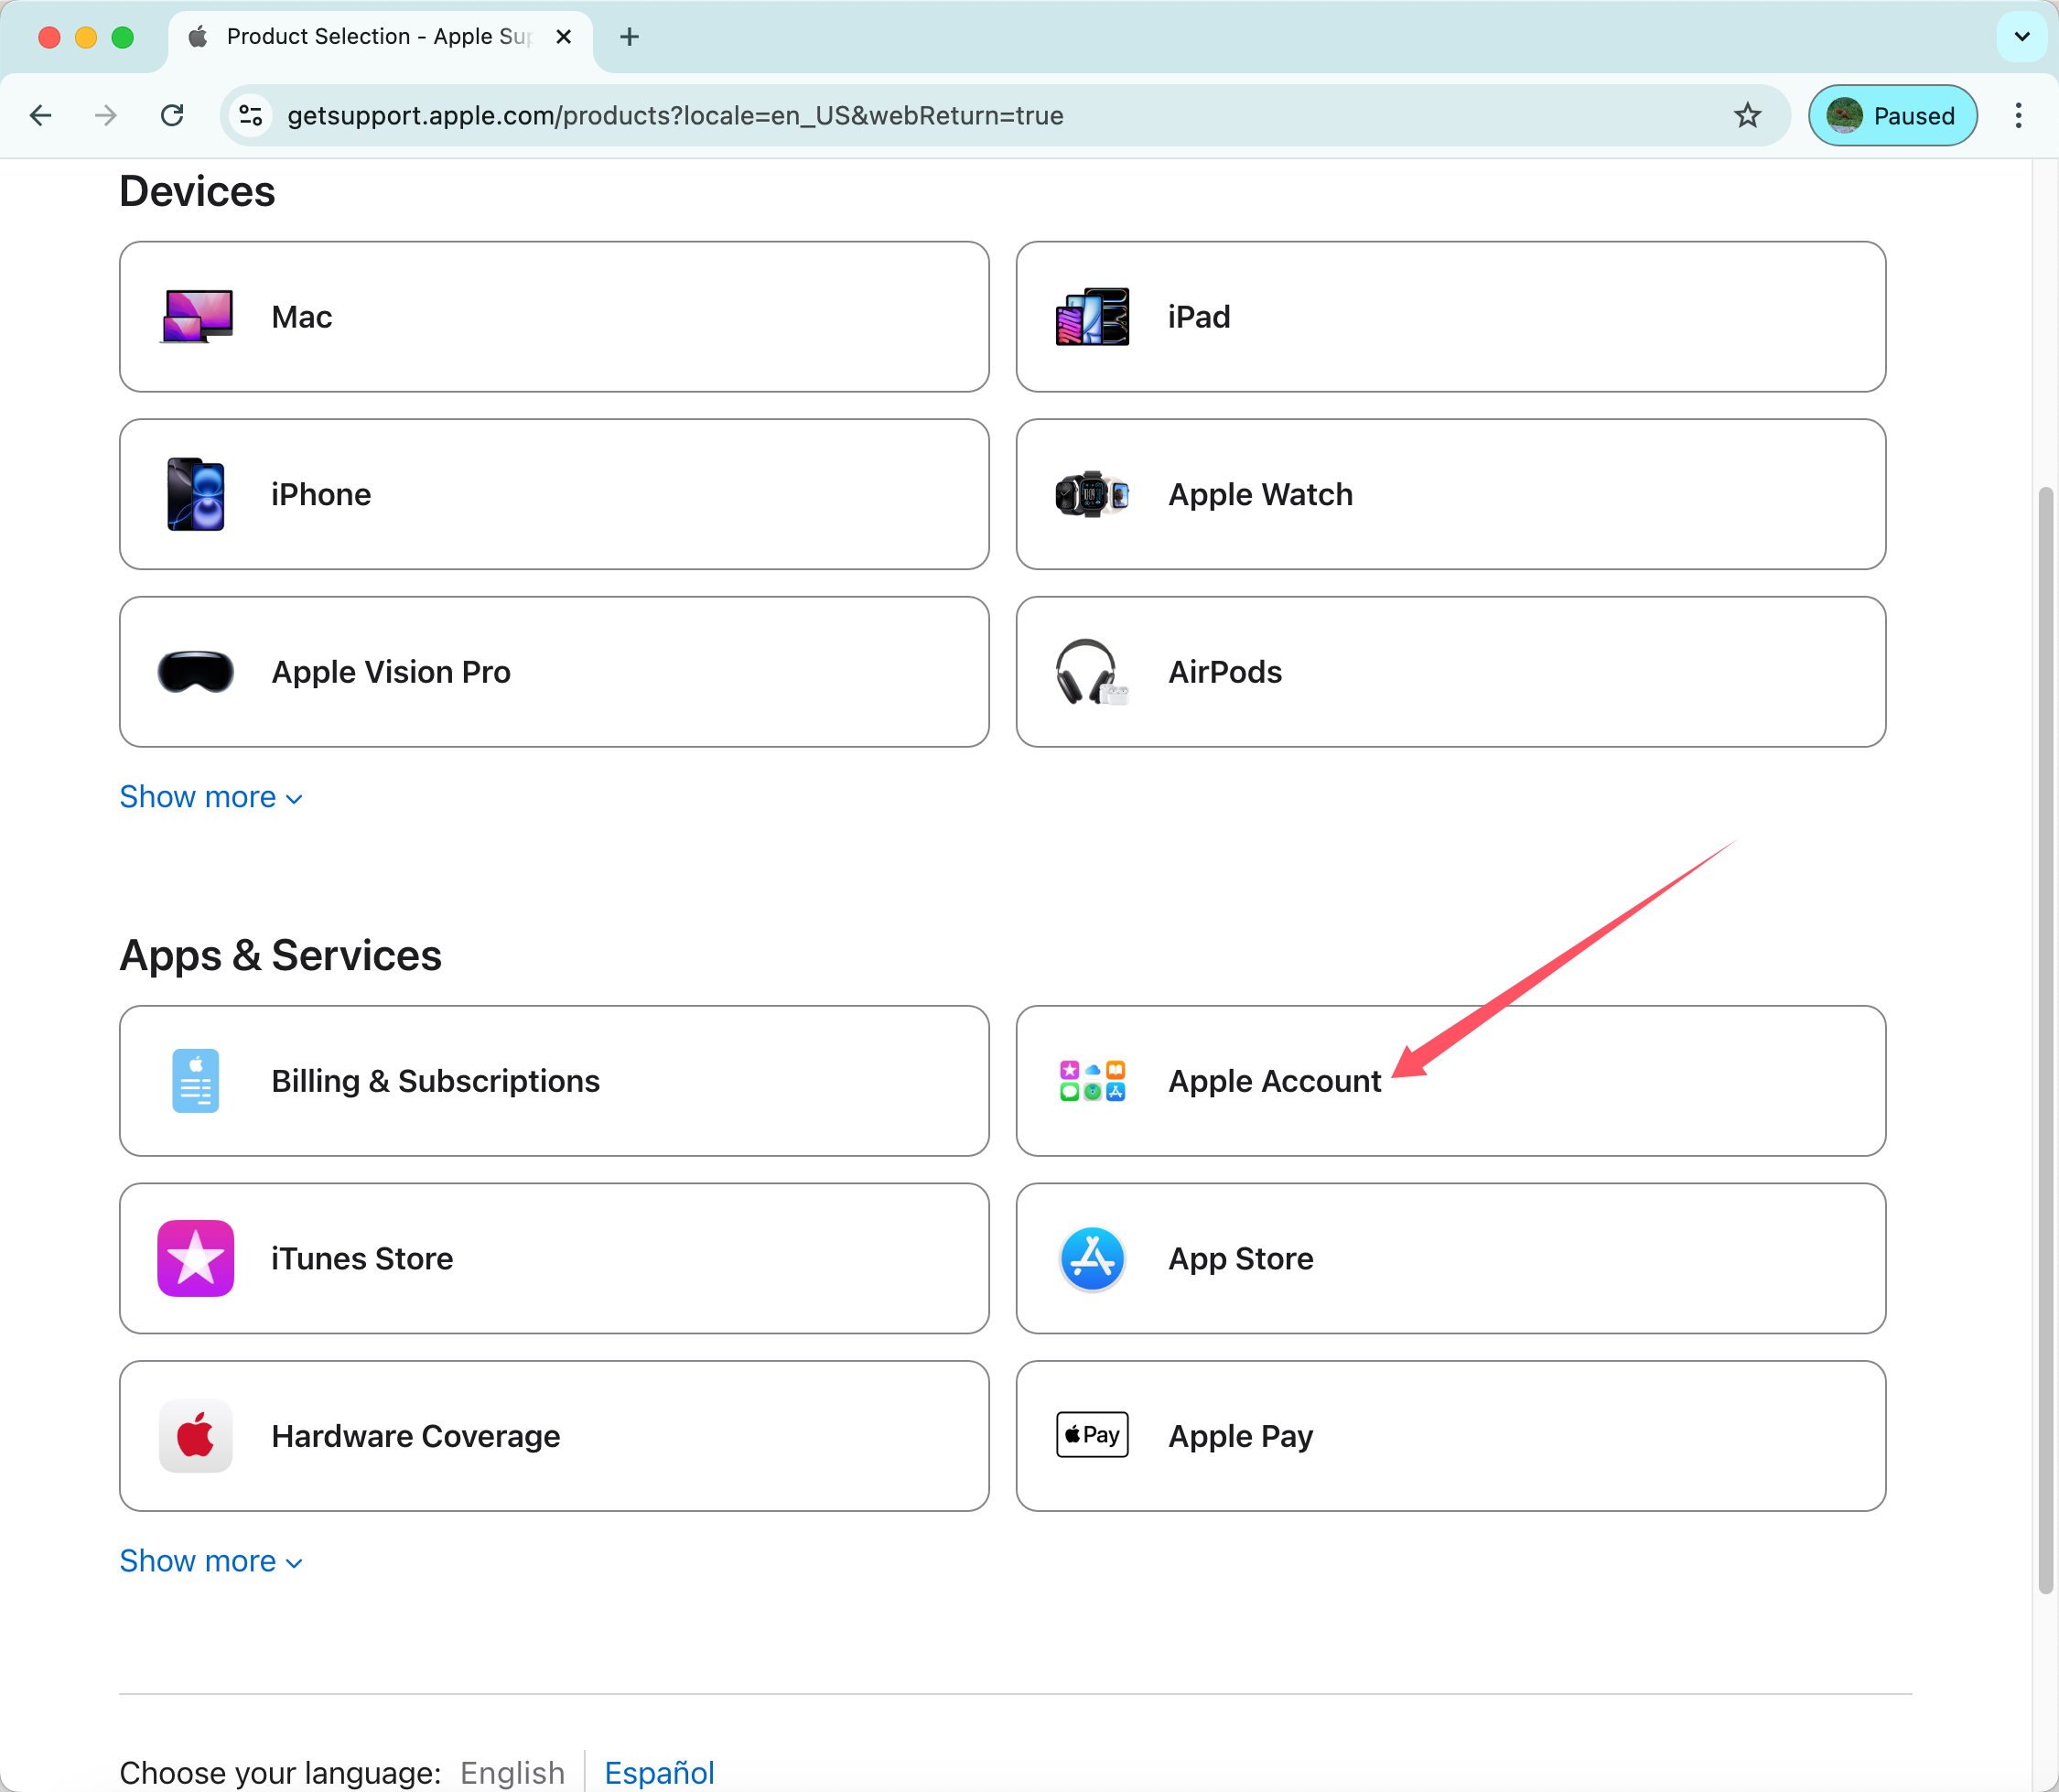Open the tab search dropdown chevron

coord(2021,37)
